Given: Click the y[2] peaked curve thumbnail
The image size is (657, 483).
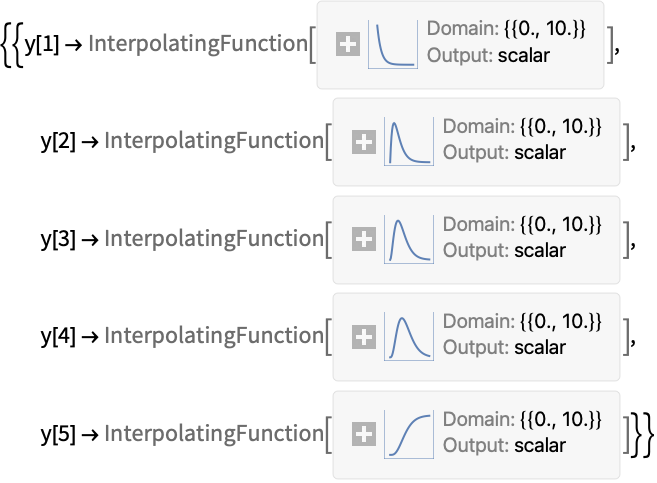Looking at the screenshot, I should pos(409,142).
